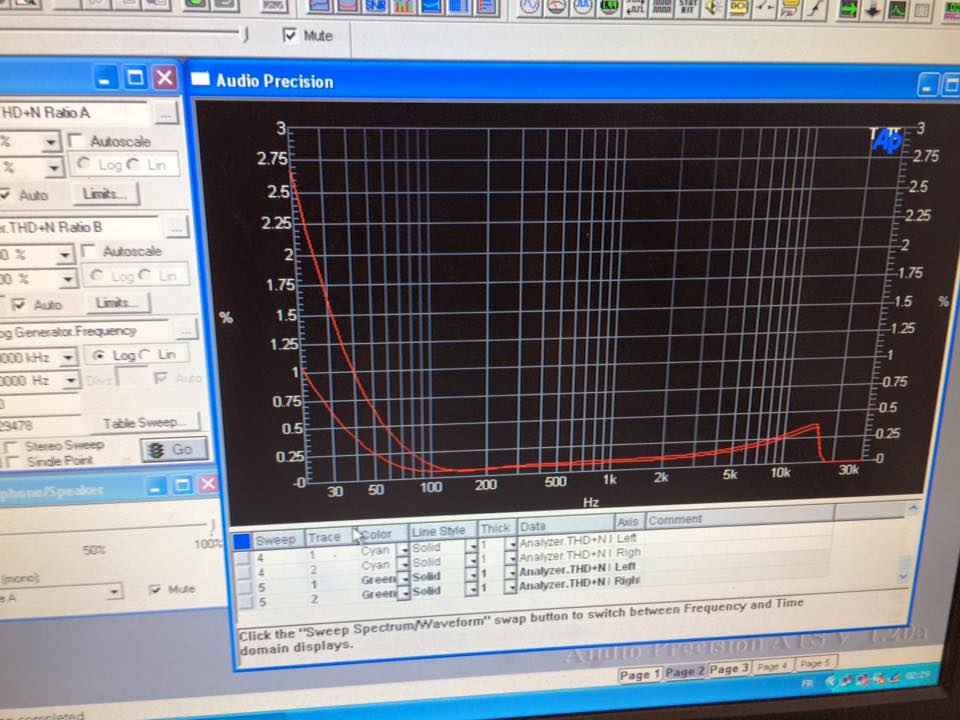
Task: Click the SNR toolbar icon
Action: [x=378, y=6]
